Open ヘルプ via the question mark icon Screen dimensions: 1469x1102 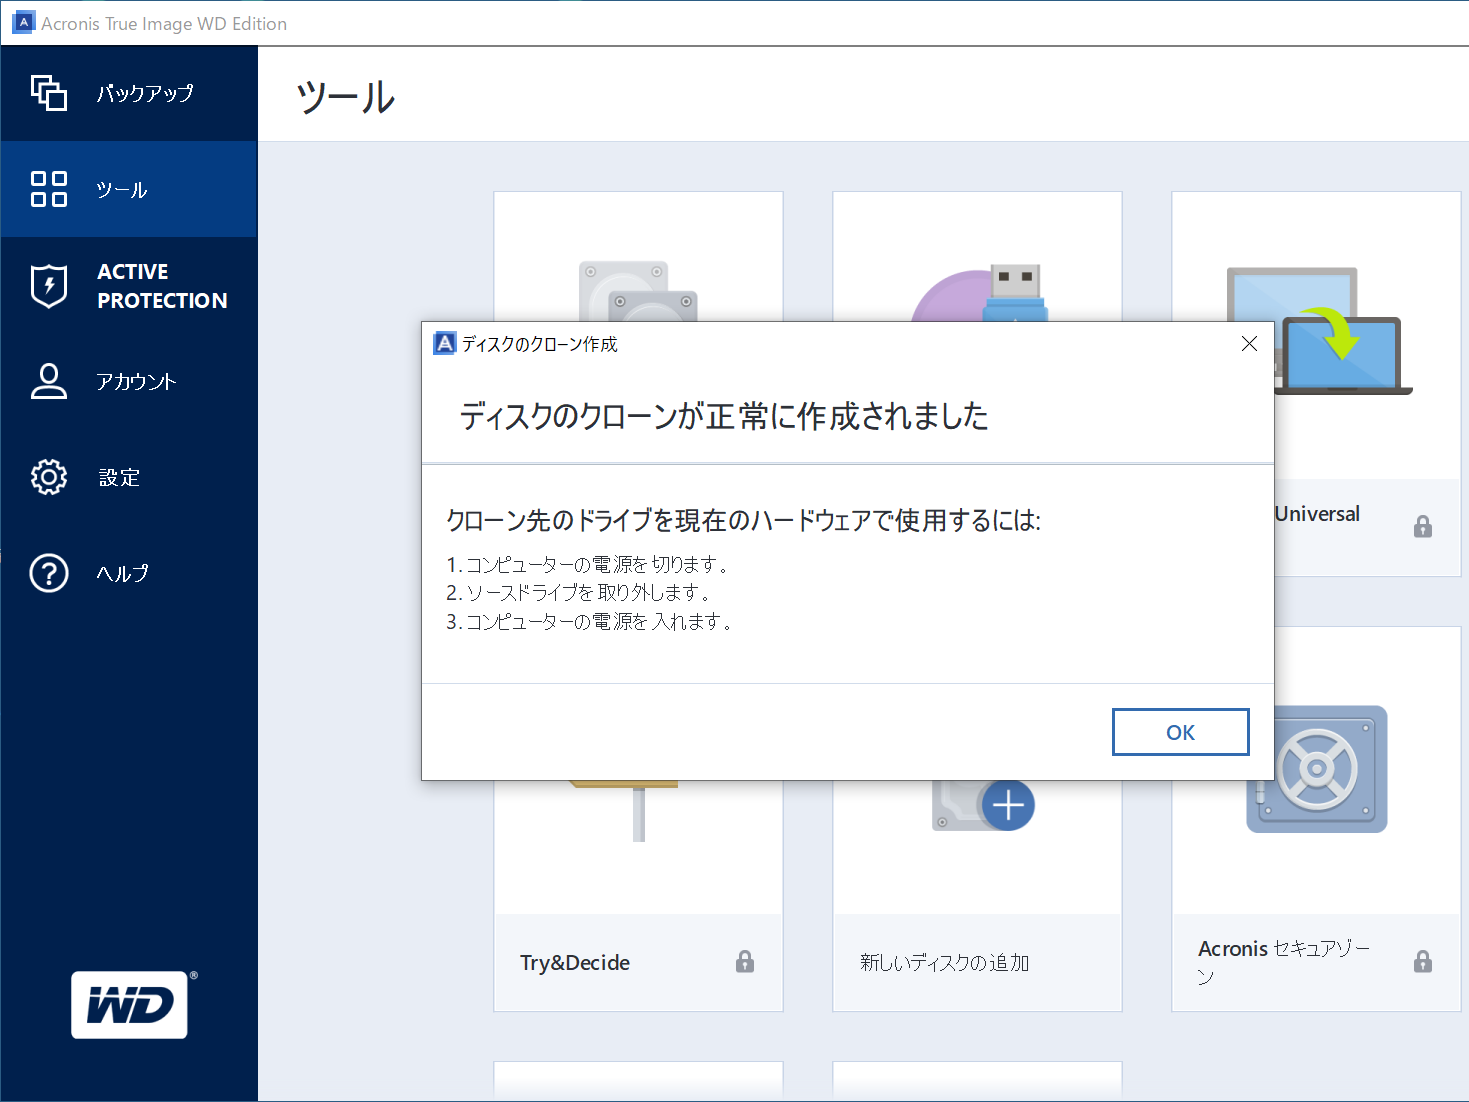point(48,573)
